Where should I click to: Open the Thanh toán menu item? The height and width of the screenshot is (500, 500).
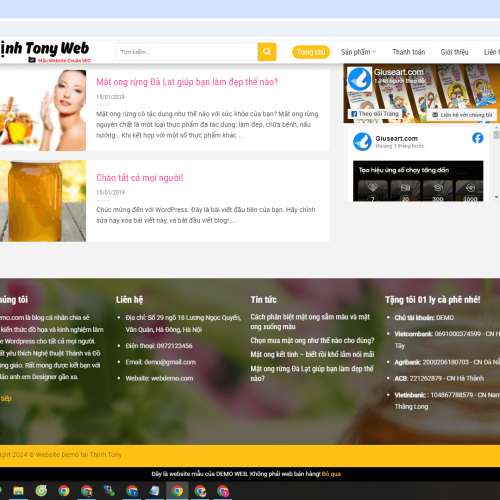click(409, 52)
